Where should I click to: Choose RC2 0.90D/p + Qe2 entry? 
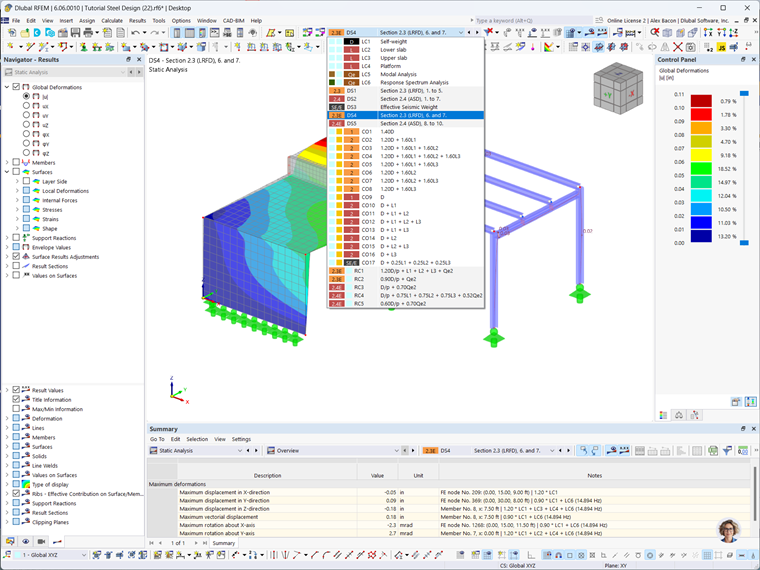pyautogui.click(x=406, y=279)
